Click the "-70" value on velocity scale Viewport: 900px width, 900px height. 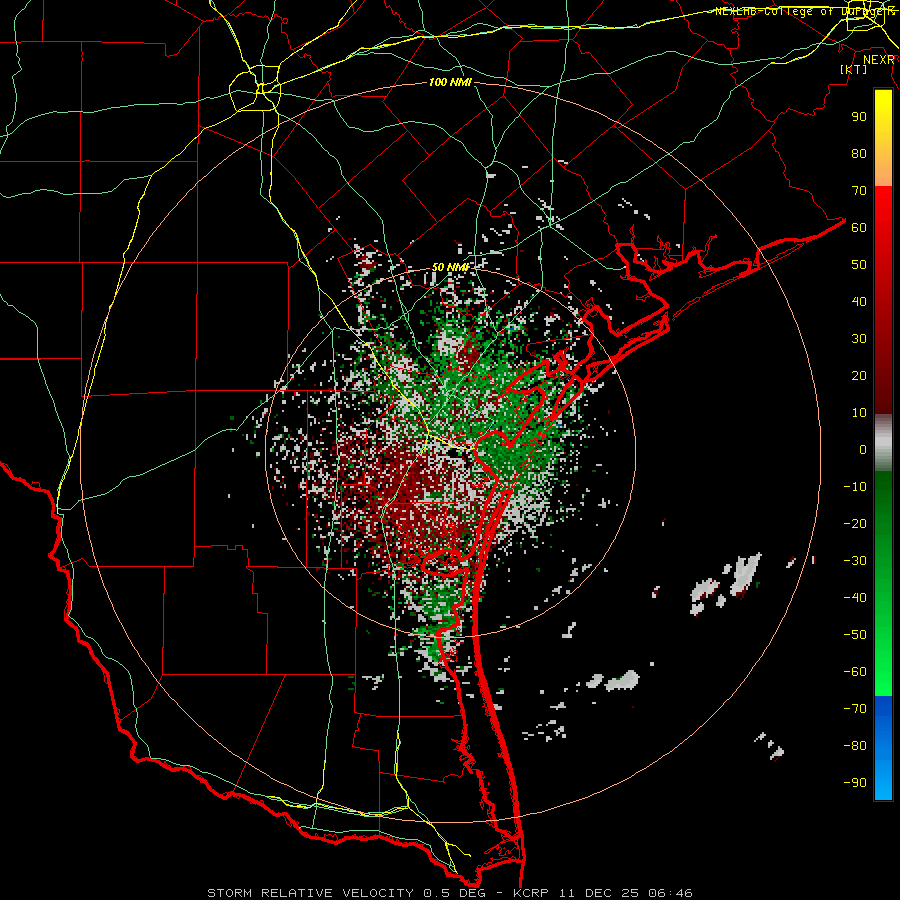[855, 708]
